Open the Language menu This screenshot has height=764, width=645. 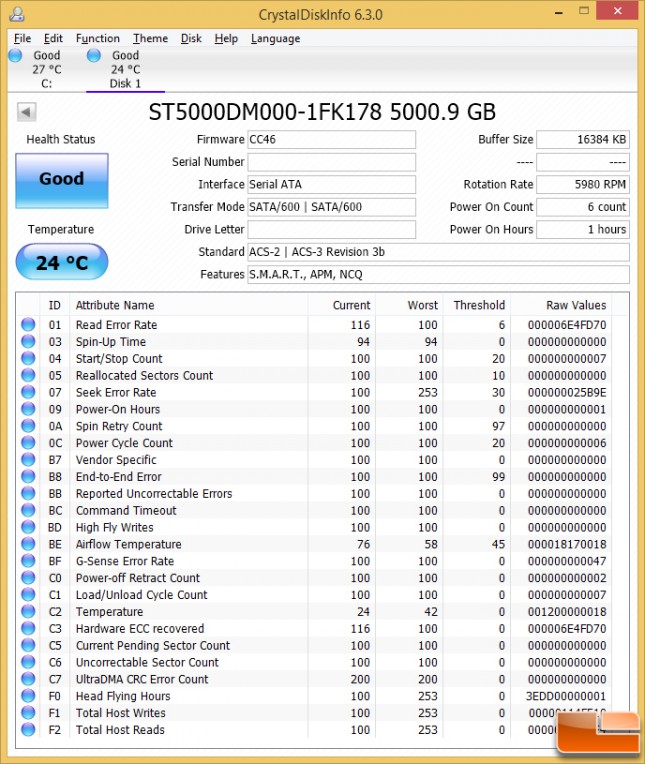276,38
